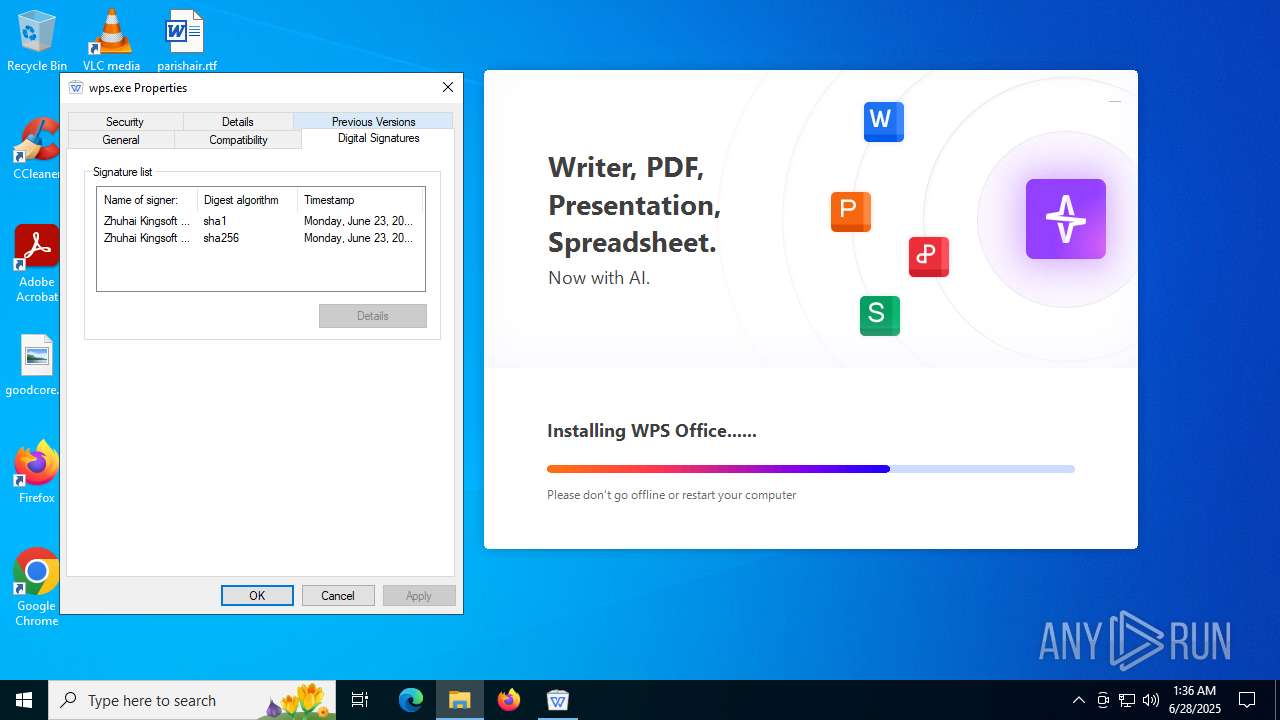Select the Digital Signatures tab
Viewport: 1280px width, 720px height.
pos(378,138)
